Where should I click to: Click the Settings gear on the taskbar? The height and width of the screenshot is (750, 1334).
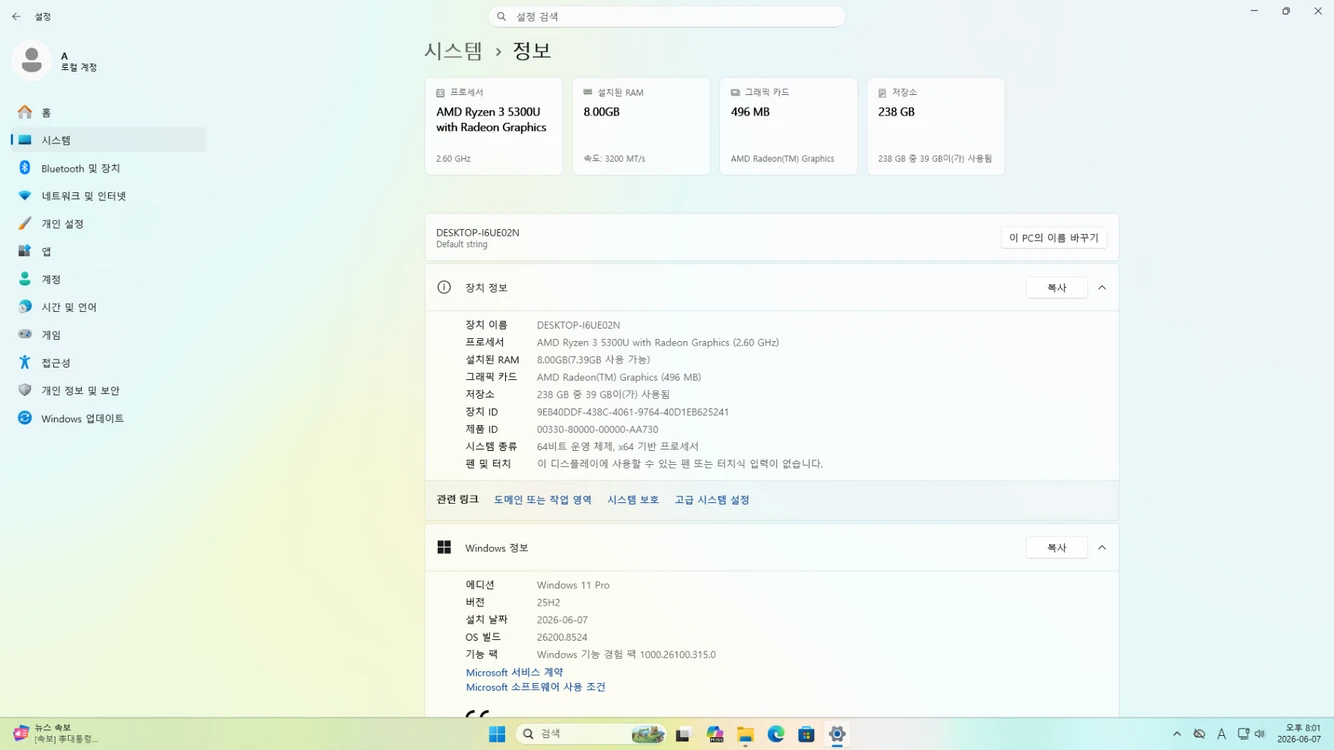coord(837,735)
